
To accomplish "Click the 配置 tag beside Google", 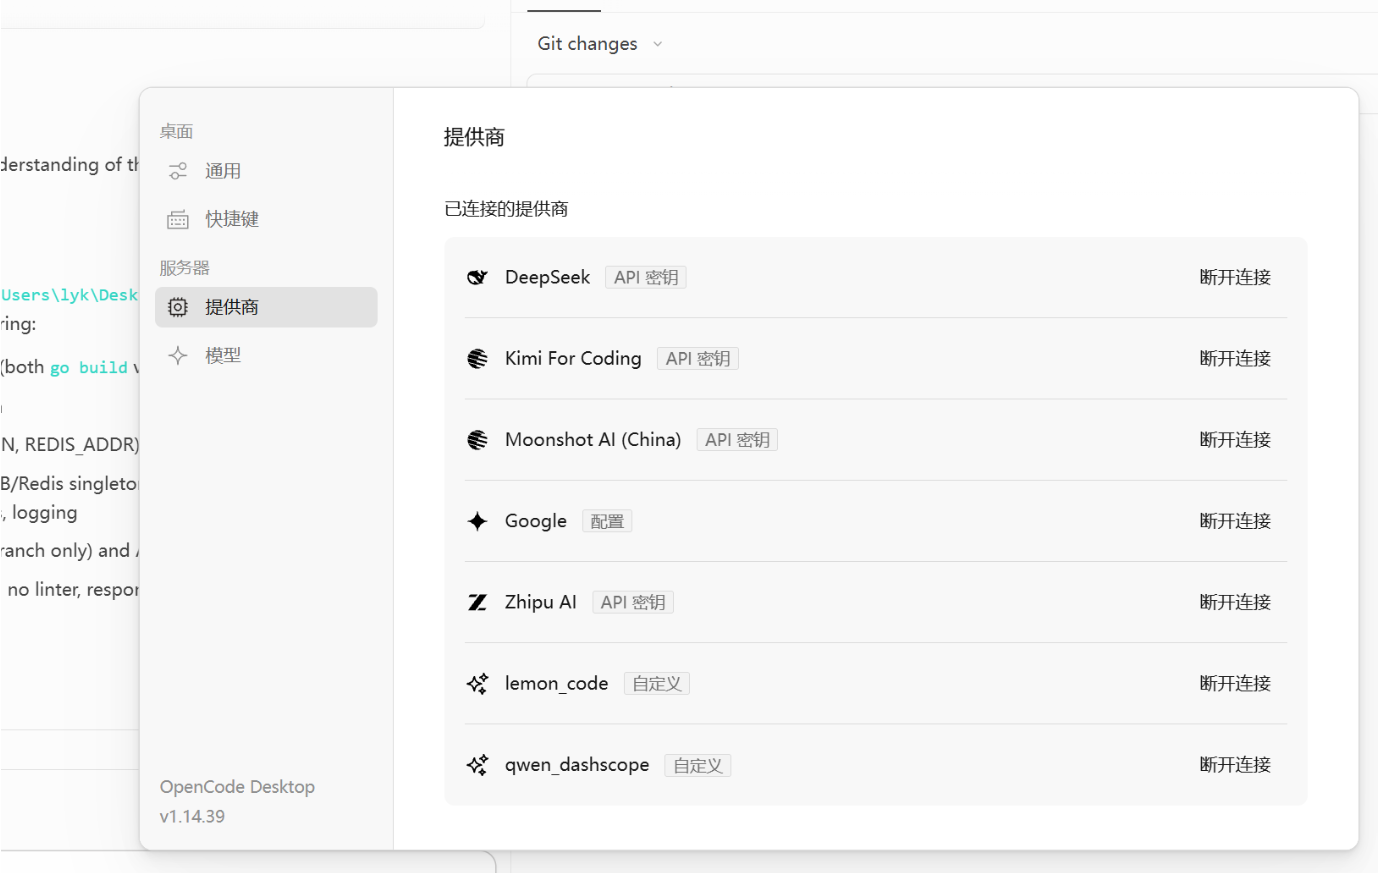I will click(607, 521).
